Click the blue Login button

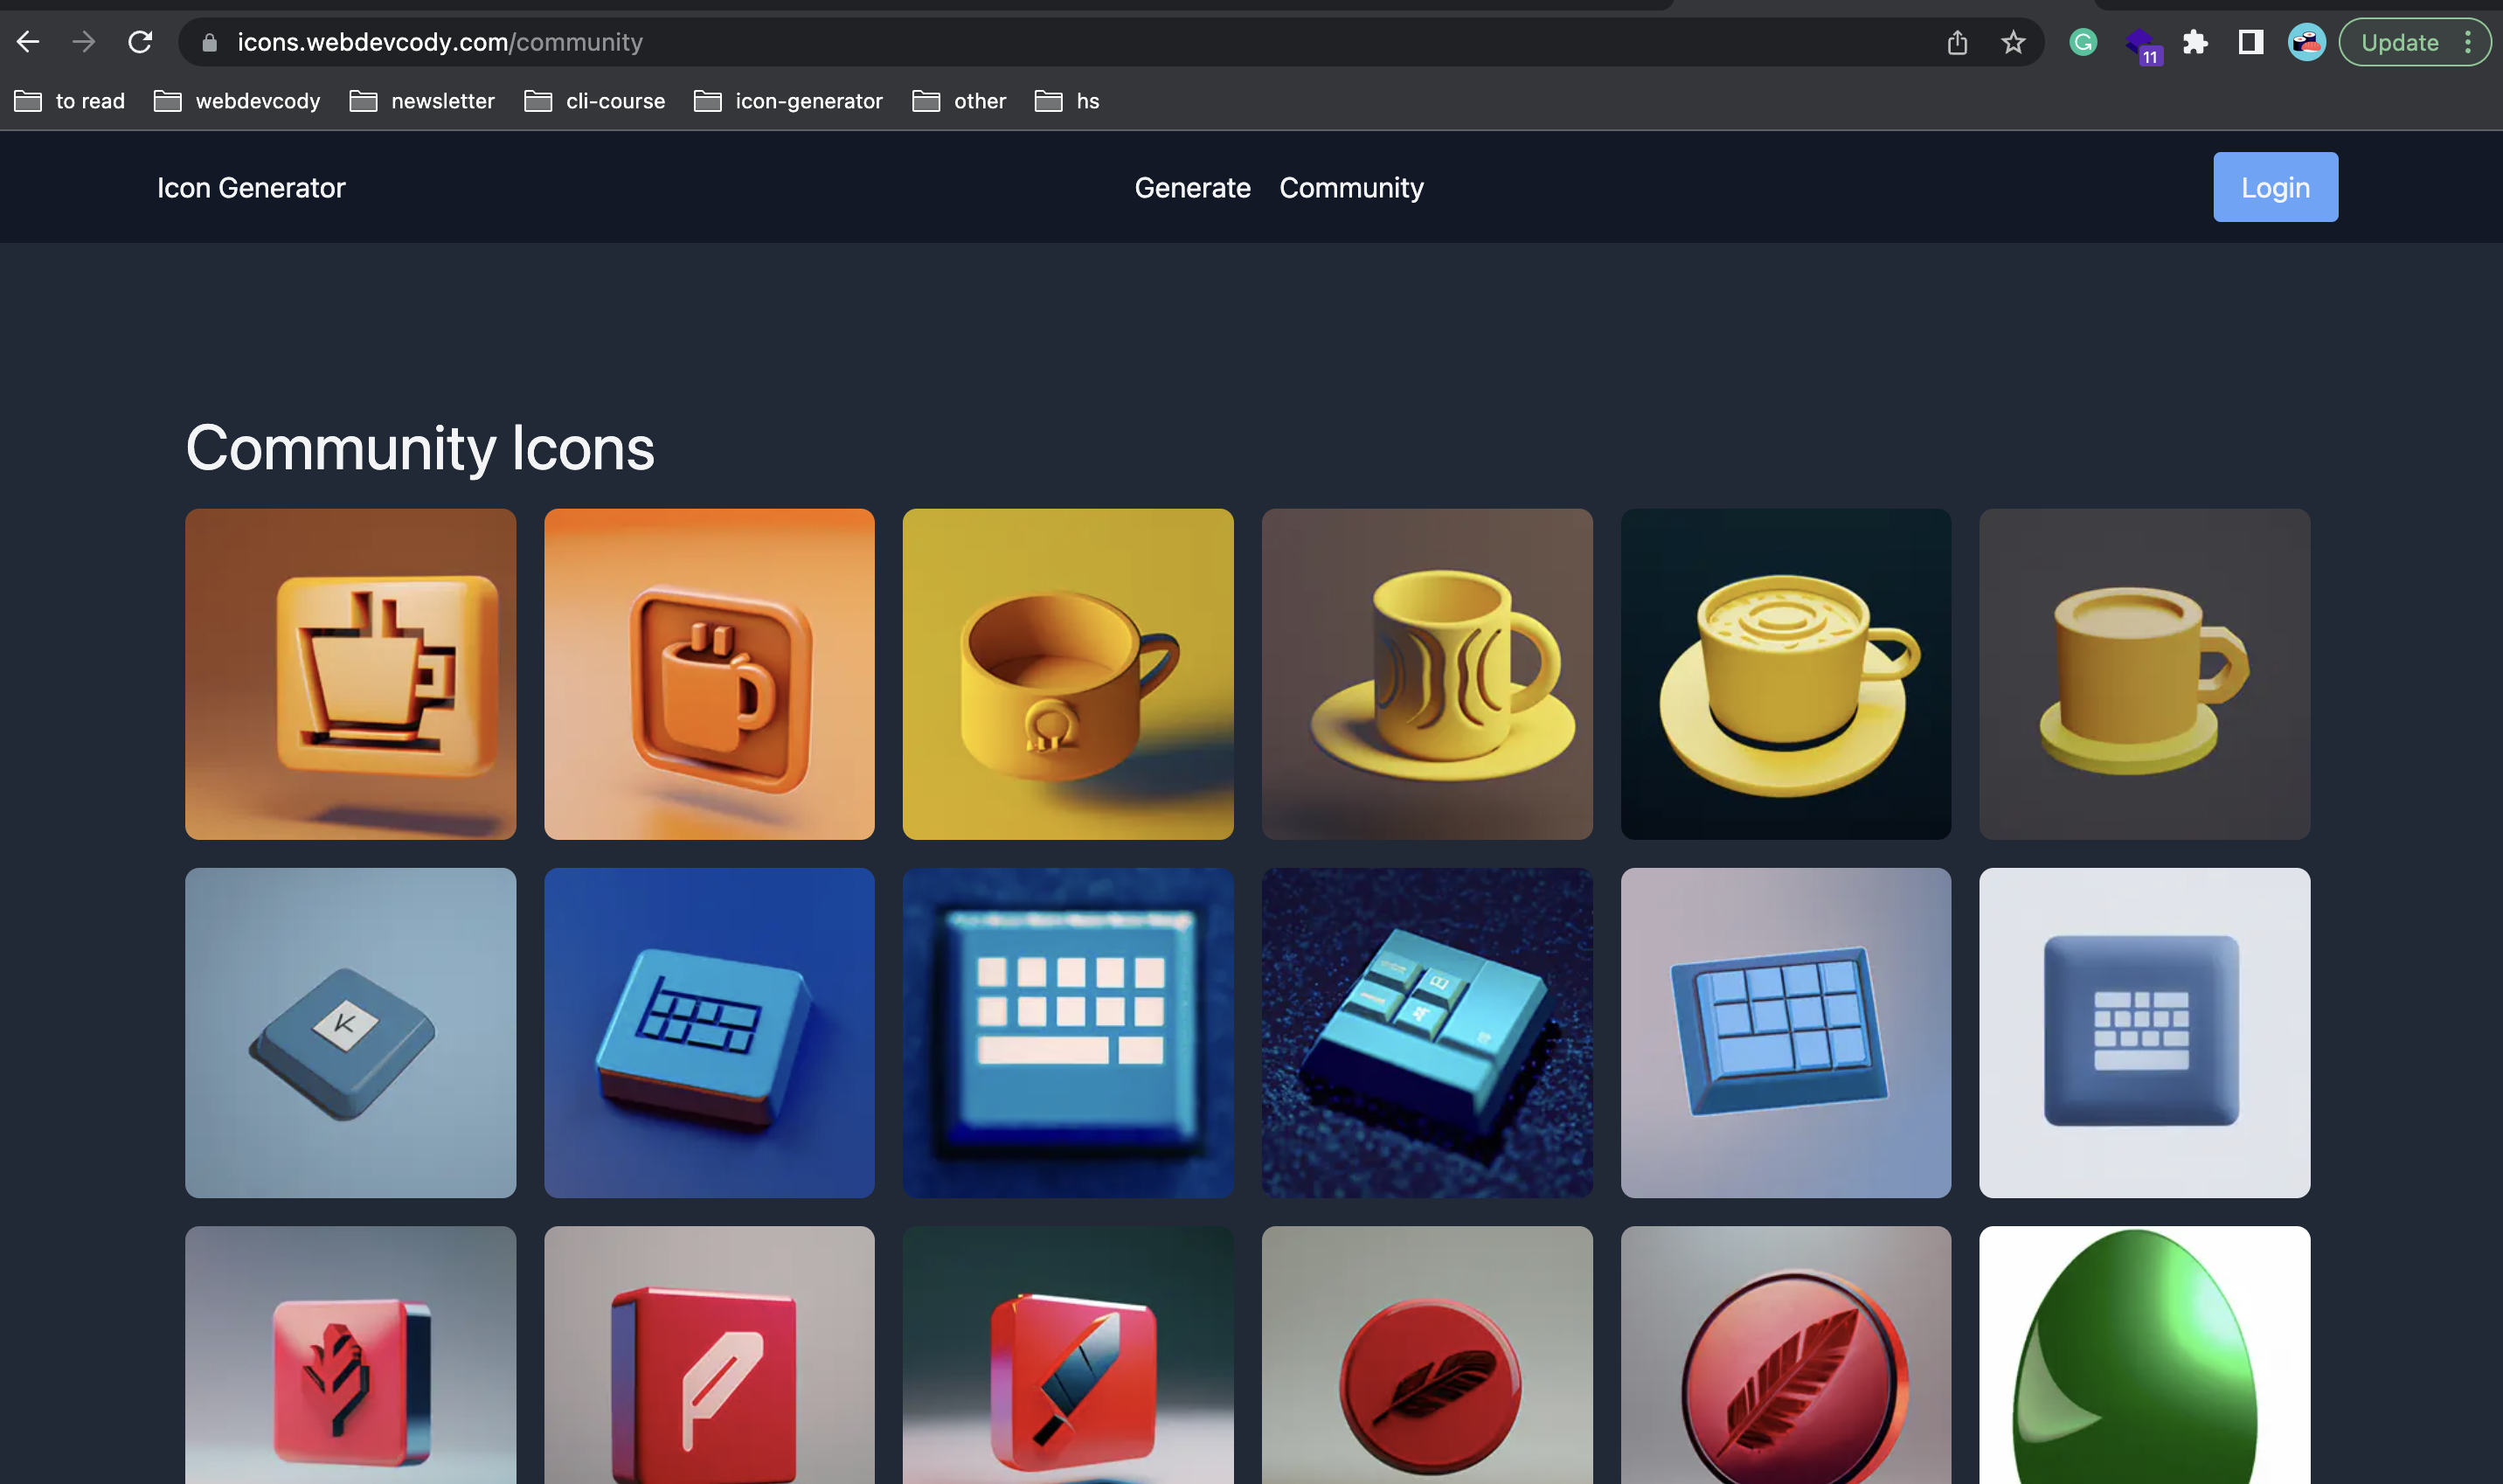pos(2275,187)
